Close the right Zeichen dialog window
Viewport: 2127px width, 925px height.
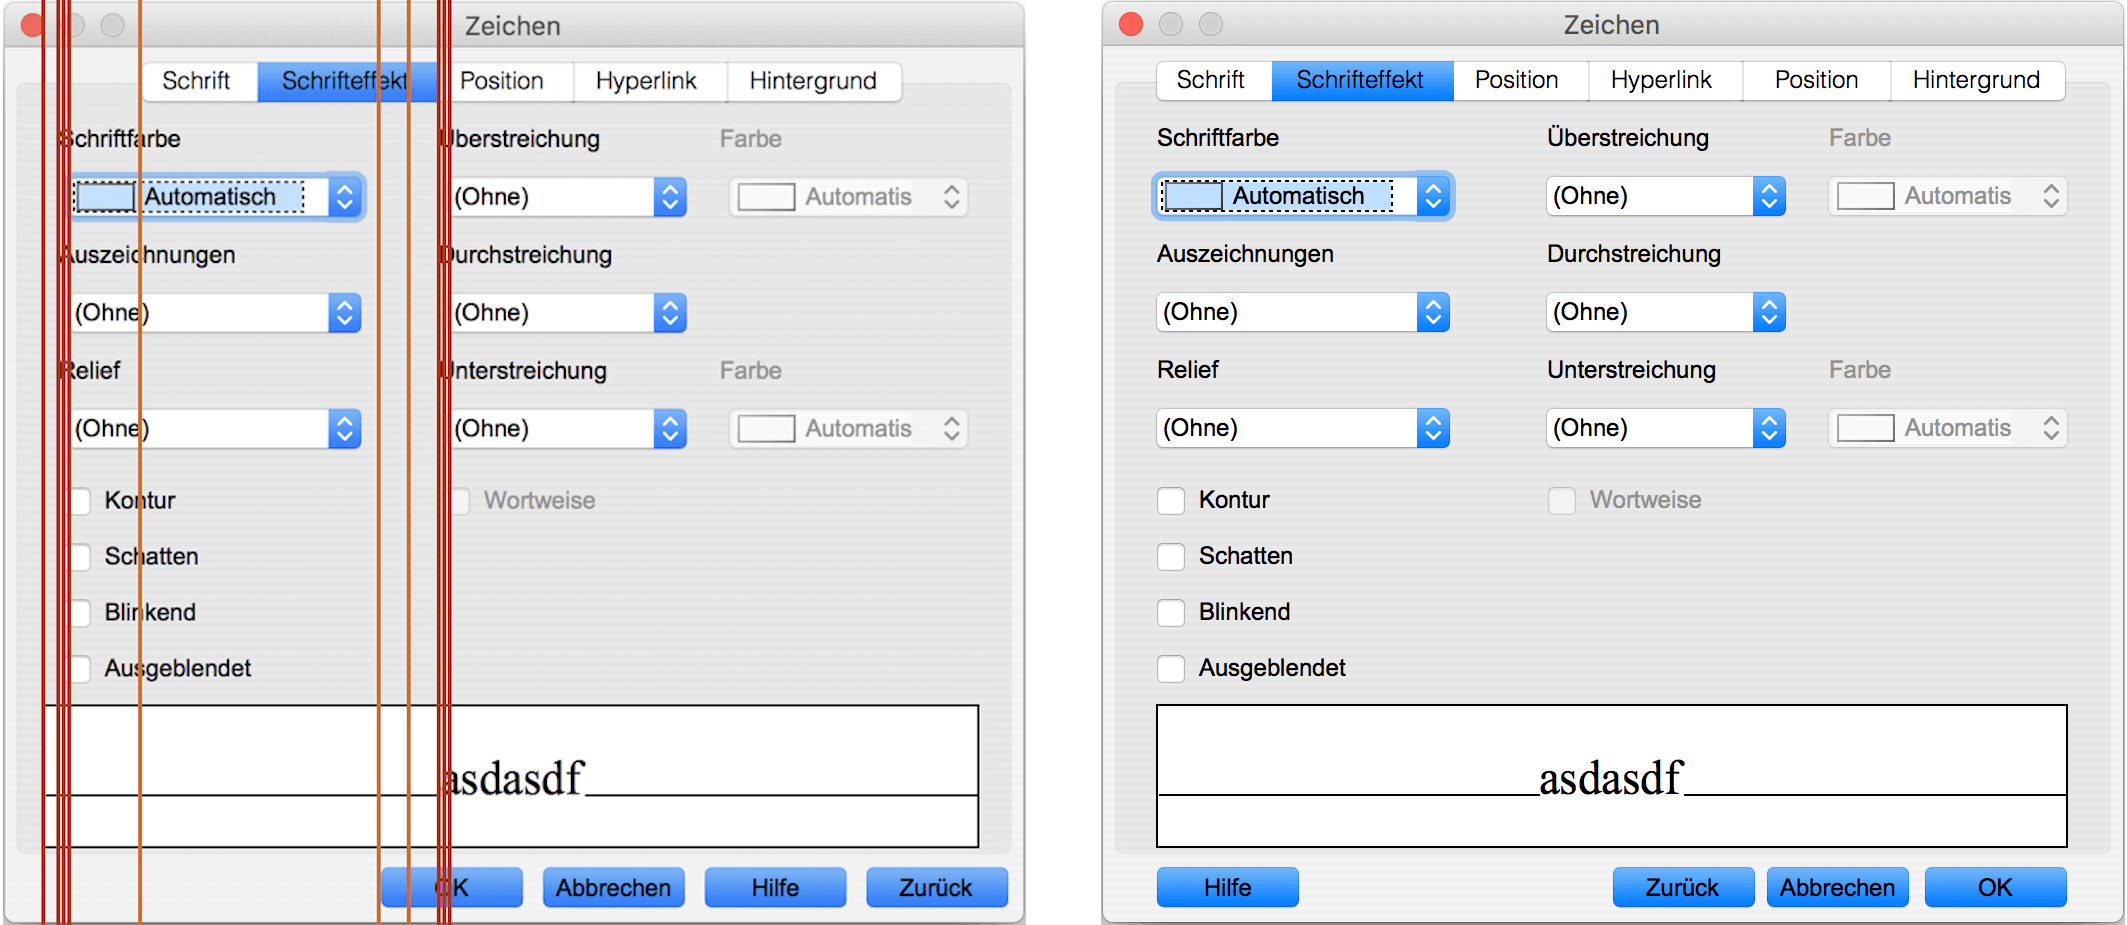1131,24
